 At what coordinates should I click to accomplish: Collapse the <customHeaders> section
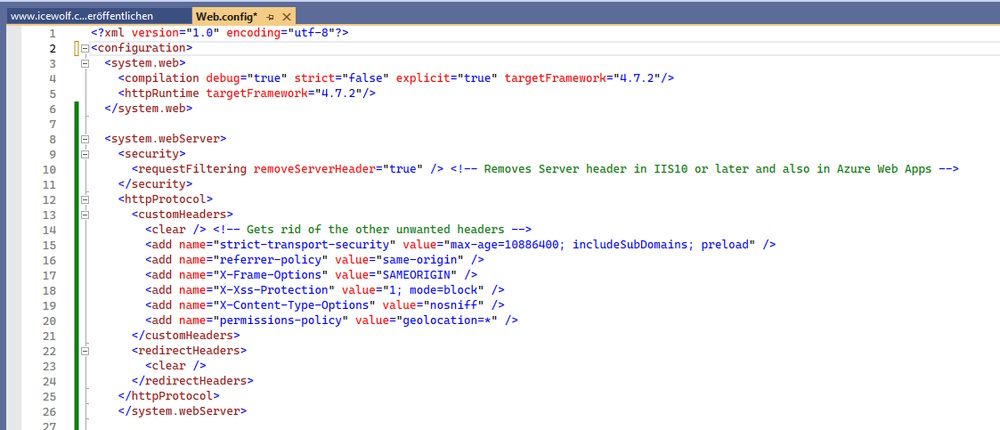(x=85, y=215)
